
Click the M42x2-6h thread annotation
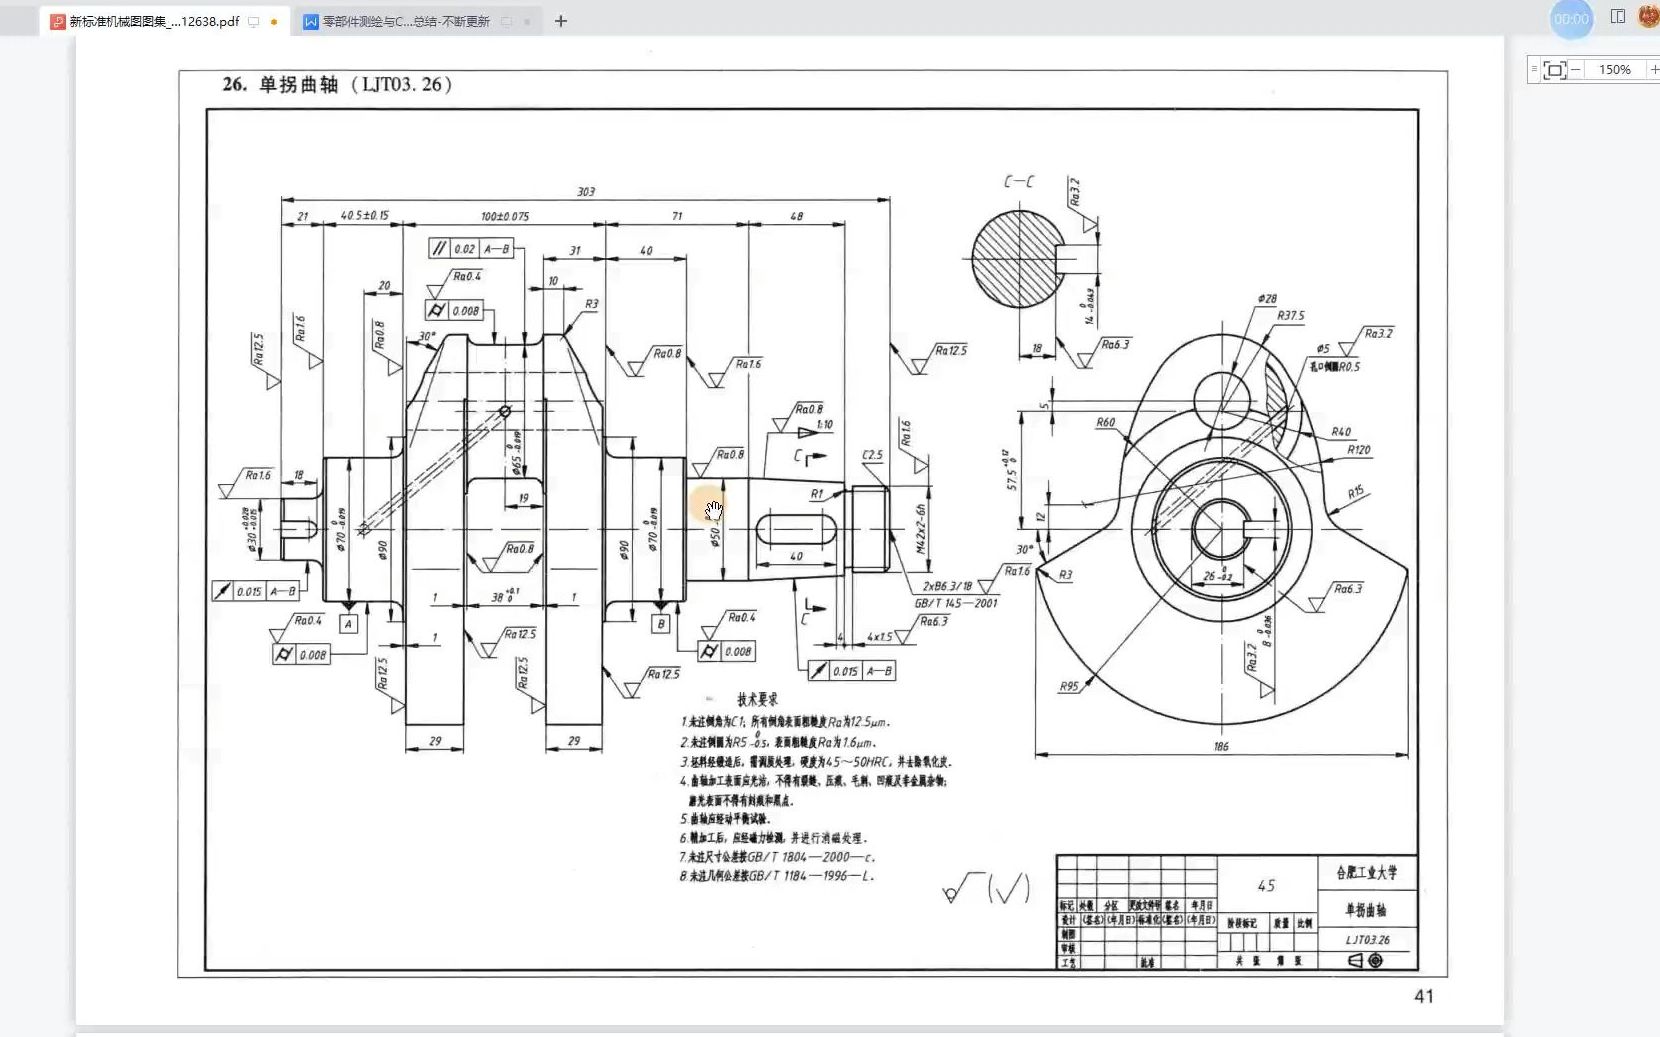(921, 528)
